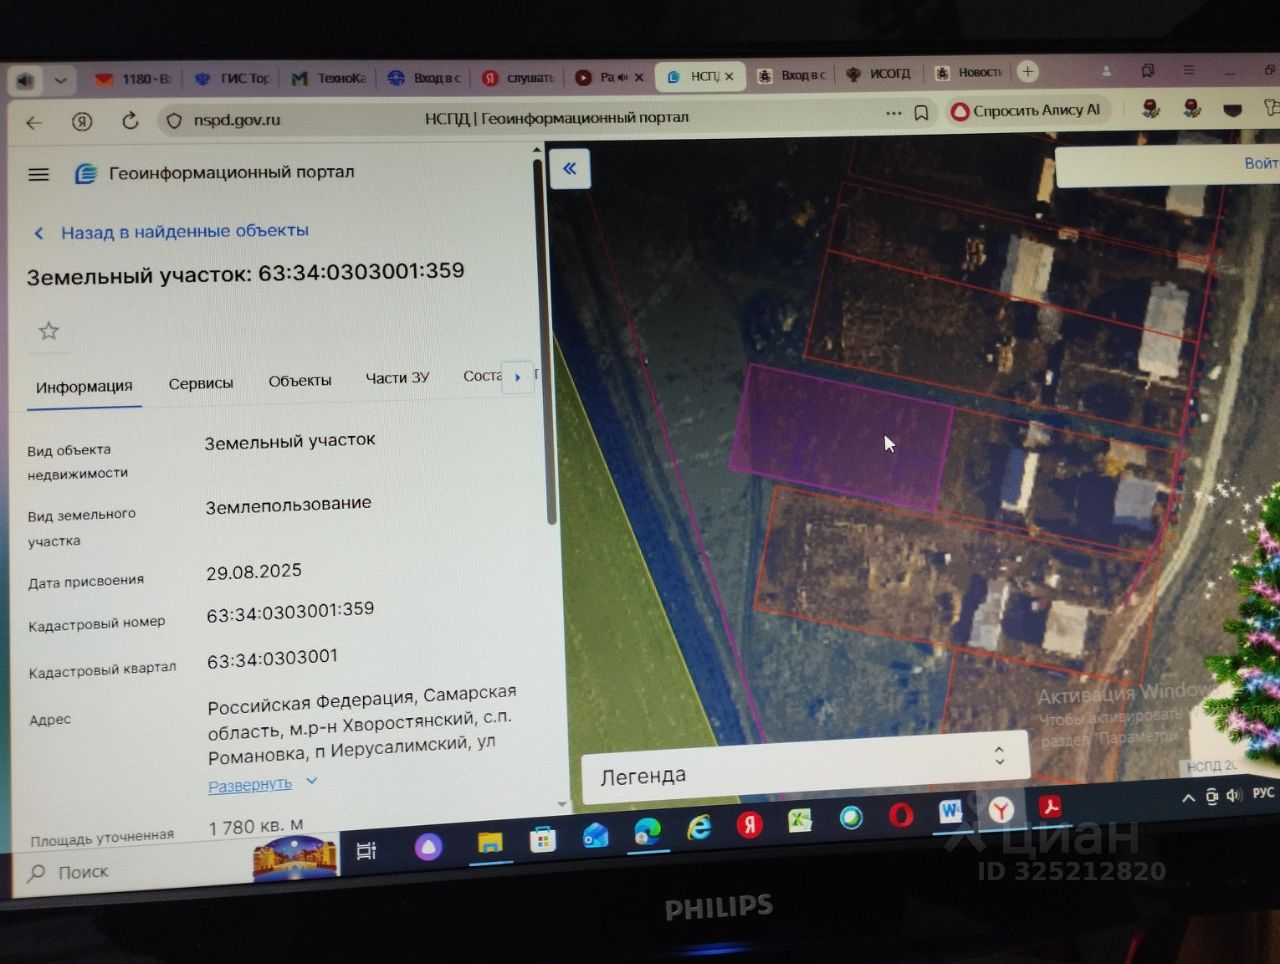Open a new browser tab
The width and height of the screenshot is (1280, 964).
(x=1027, y=72)
